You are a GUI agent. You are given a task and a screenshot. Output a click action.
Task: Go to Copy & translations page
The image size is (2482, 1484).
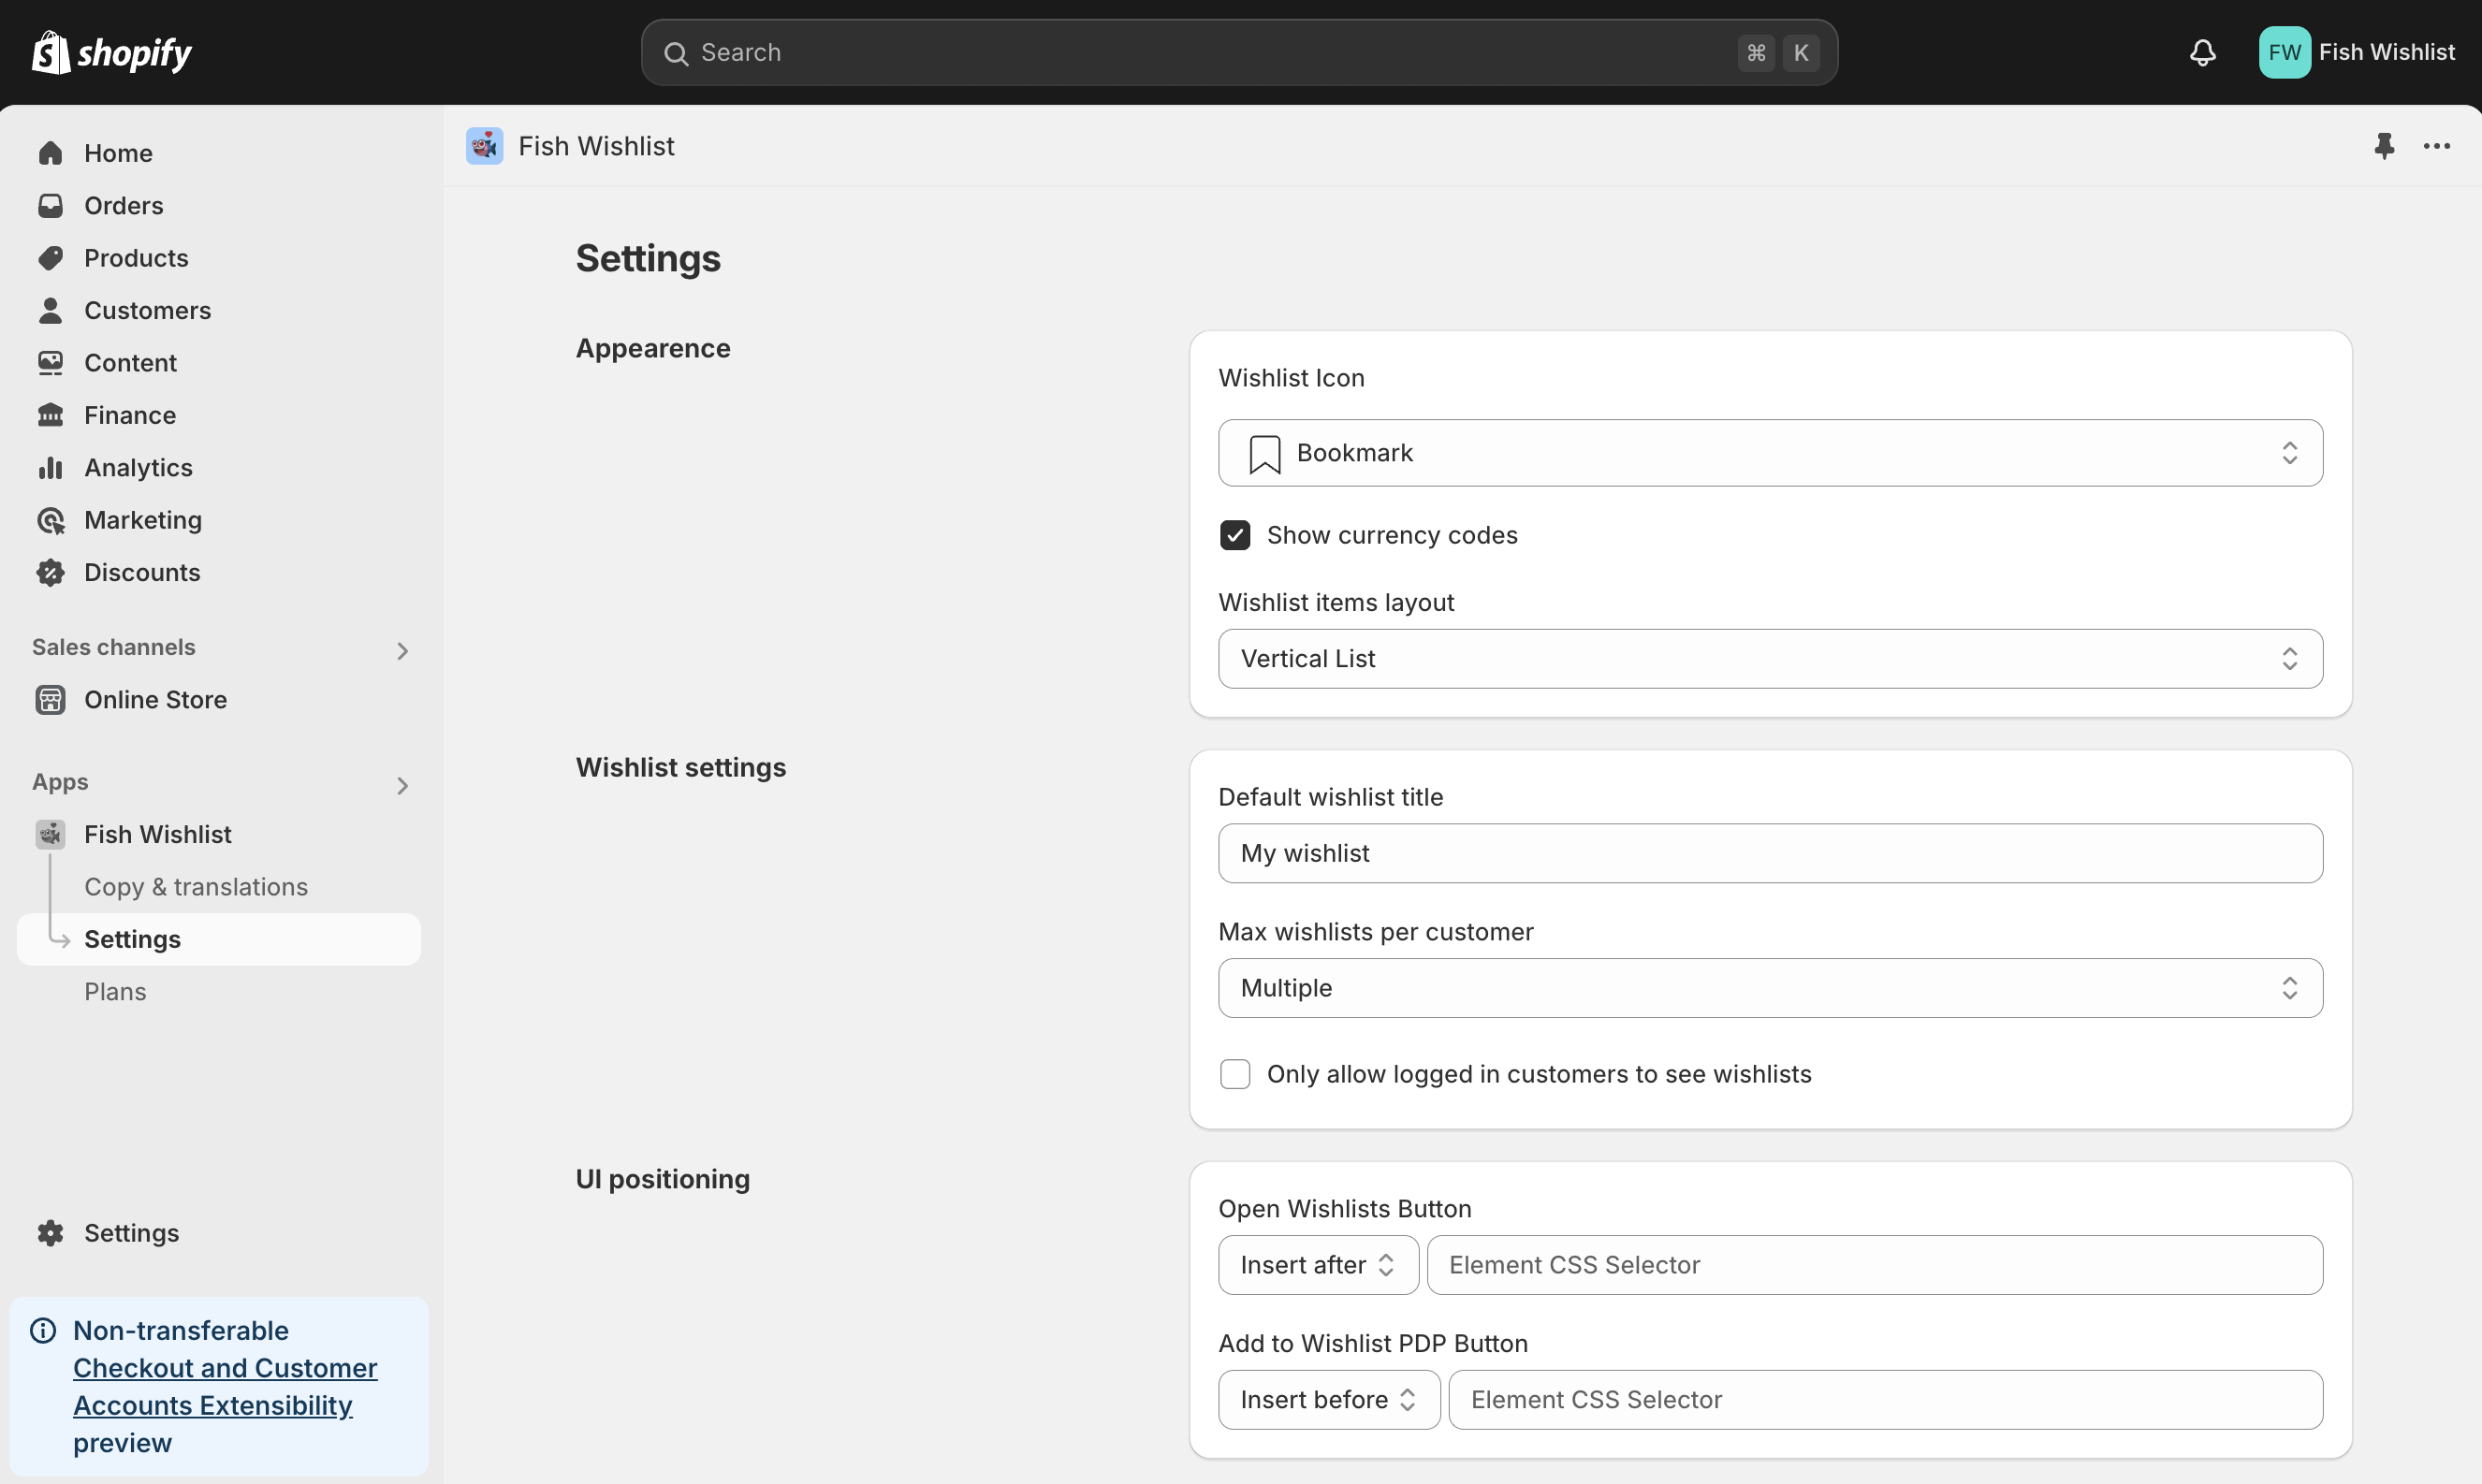coord(196,886)
